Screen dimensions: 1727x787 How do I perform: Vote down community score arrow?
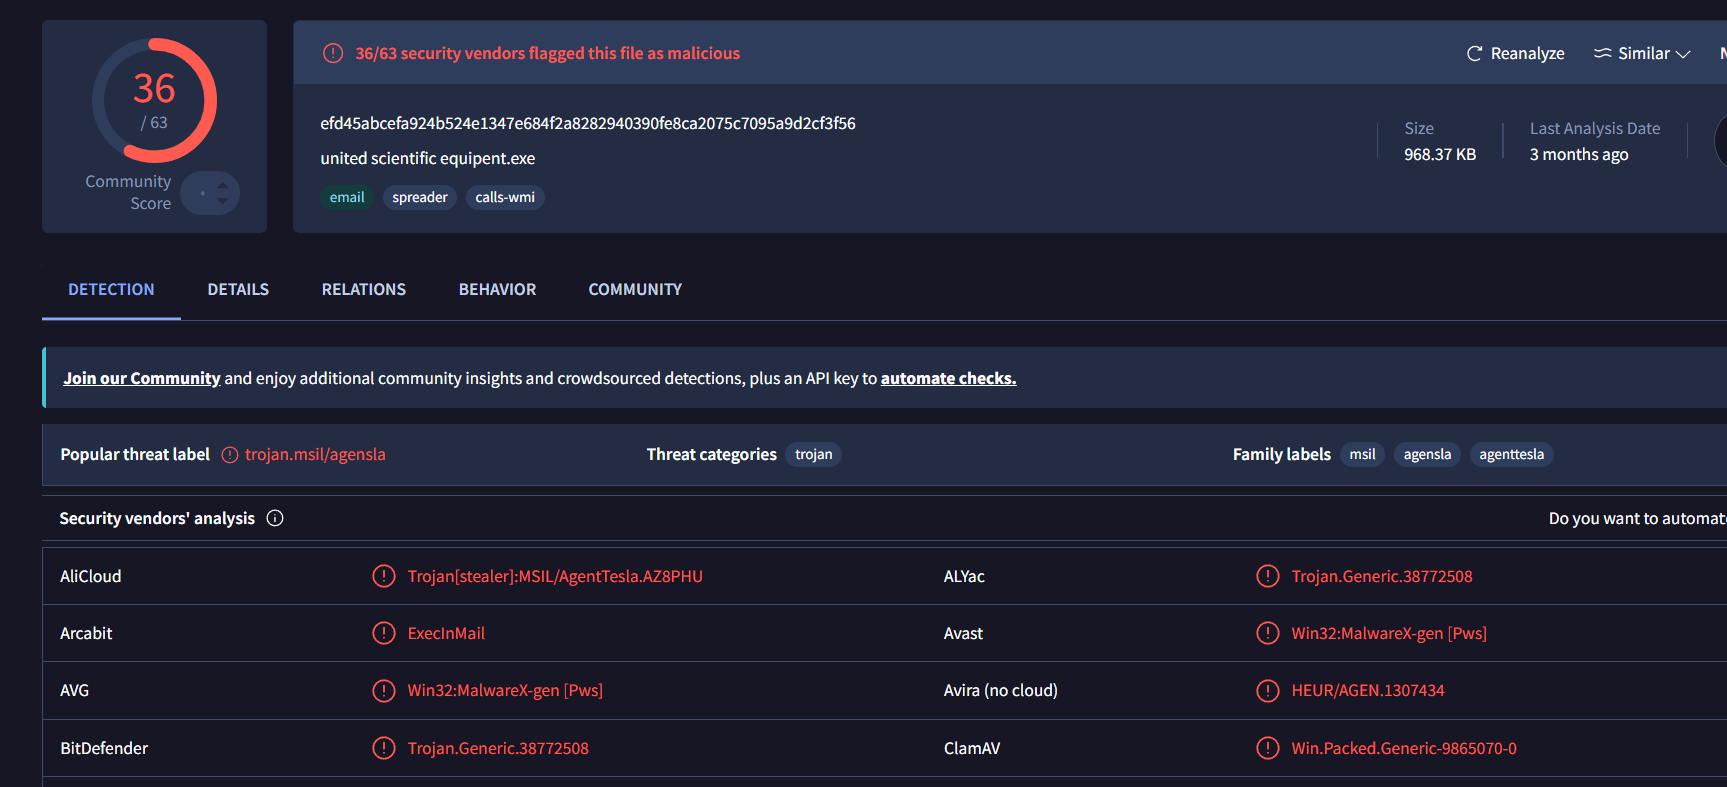coord(223,201)
